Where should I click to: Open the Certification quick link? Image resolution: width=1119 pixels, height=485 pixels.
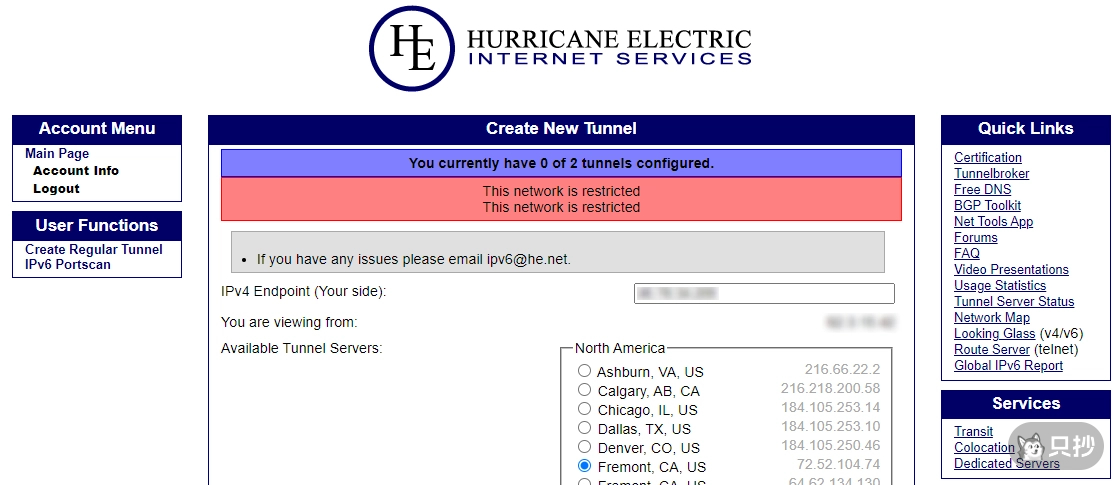988,158
